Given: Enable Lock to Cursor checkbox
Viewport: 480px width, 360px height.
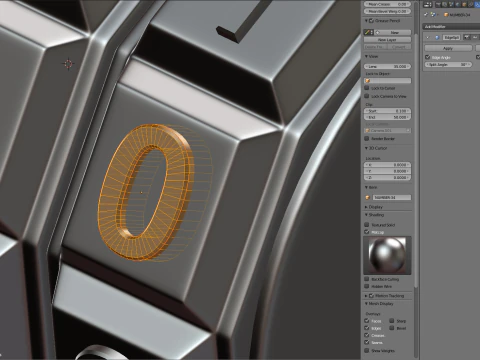Looking at the screenshot, I should pyautogui.click(x=367, y=88).
